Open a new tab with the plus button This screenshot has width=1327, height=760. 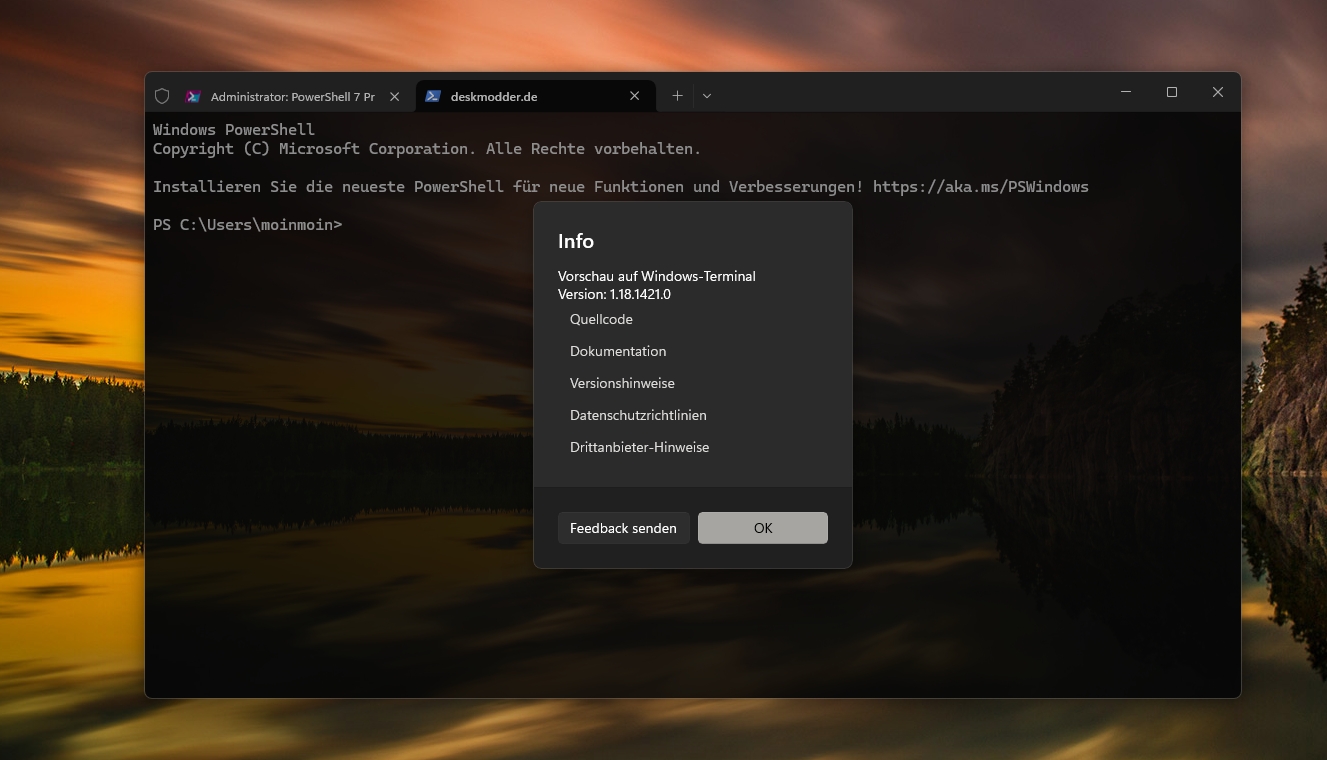(677, 96)
